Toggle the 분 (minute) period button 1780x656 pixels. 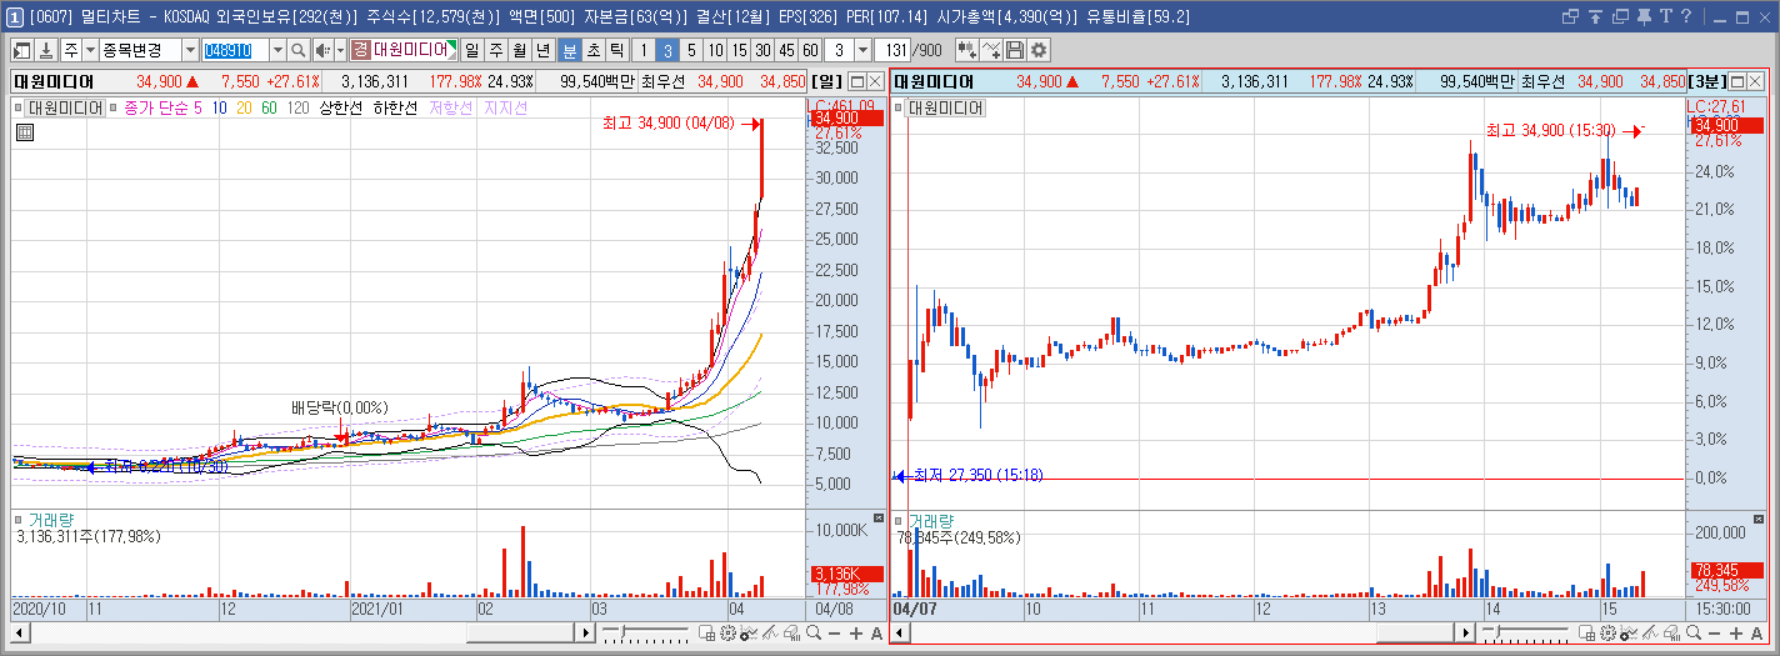[x=569, y=50]
